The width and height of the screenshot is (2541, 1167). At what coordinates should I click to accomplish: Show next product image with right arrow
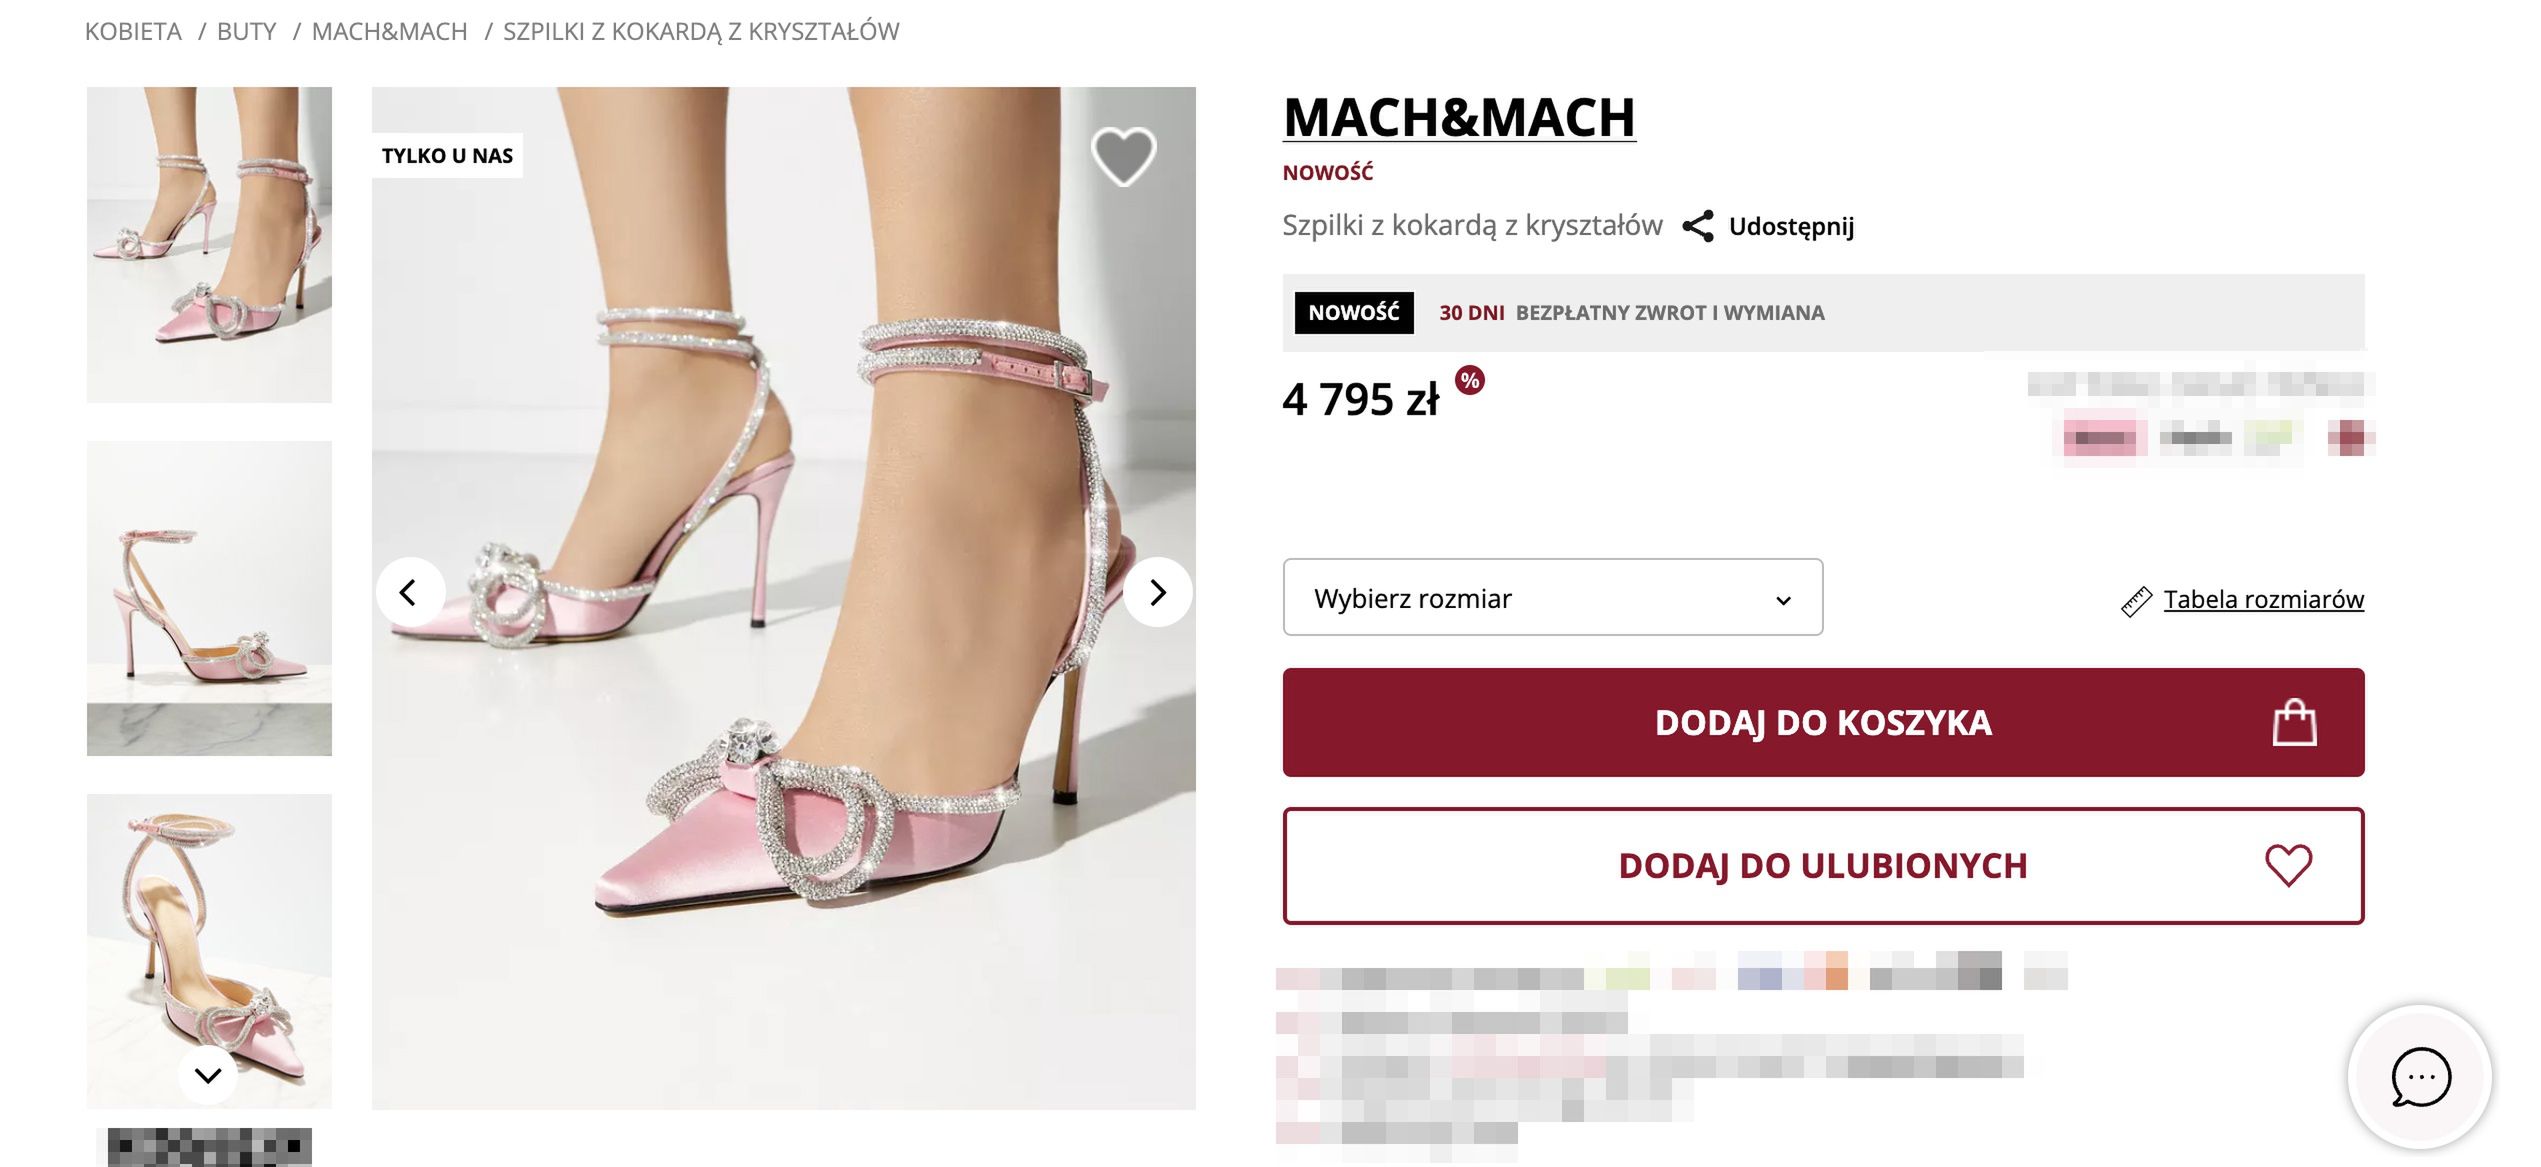(1157, 593)
